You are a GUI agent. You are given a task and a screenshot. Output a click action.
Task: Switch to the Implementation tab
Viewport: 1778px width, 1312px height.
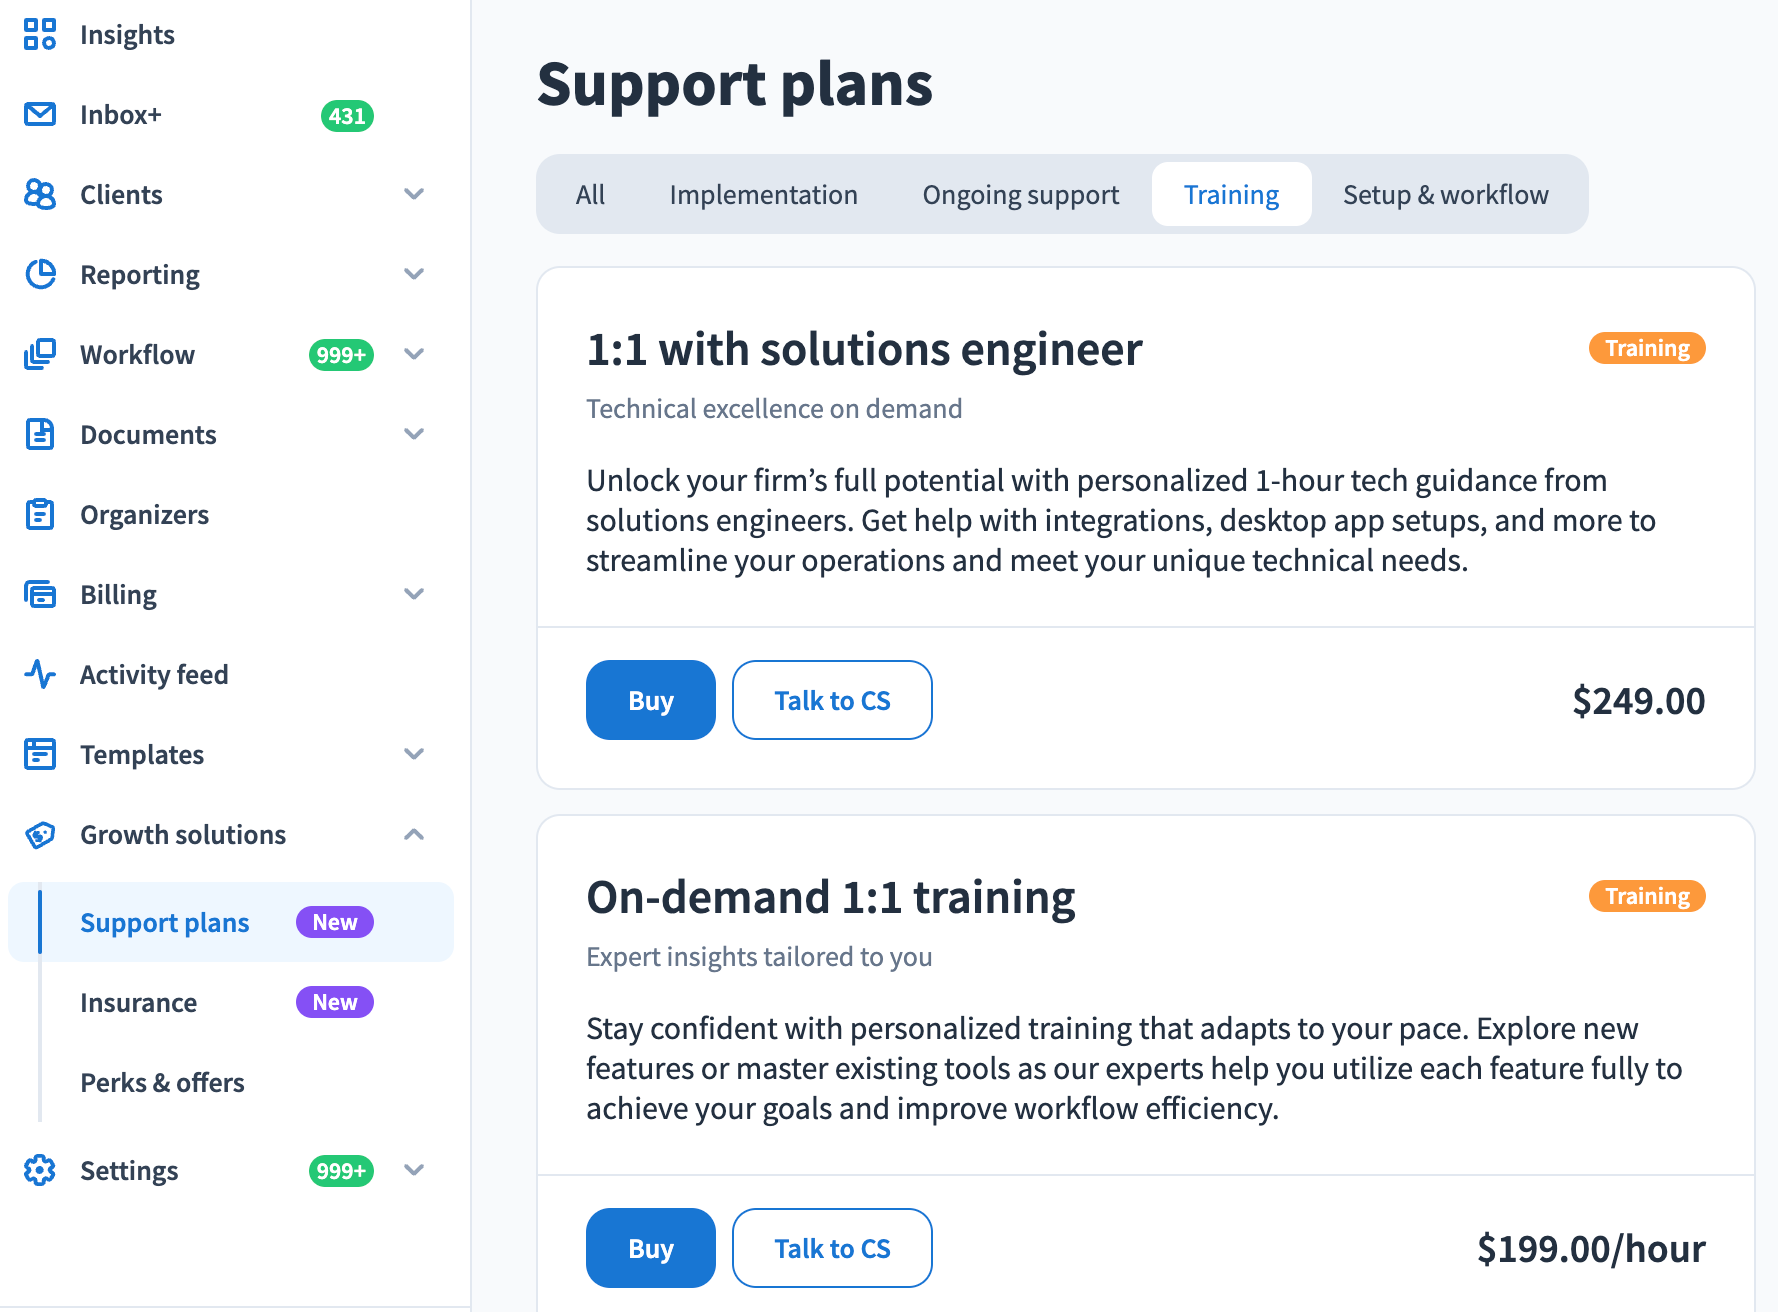[763, 194]
